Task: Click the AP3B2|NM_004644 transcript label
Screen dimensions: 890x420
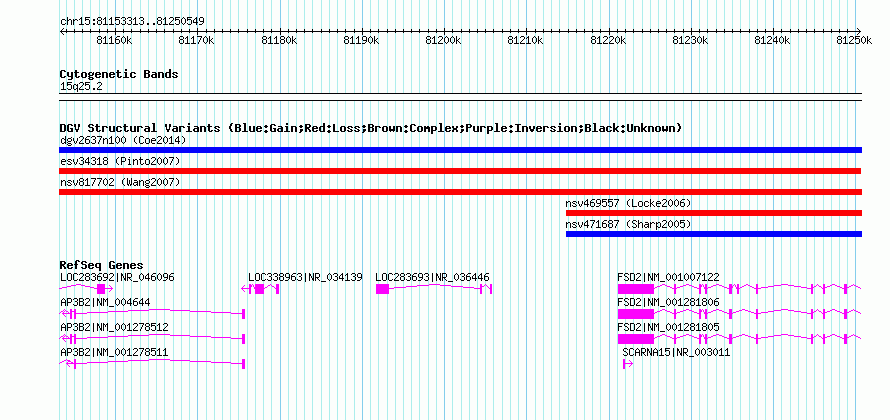Action: click(x=105, y=302)
